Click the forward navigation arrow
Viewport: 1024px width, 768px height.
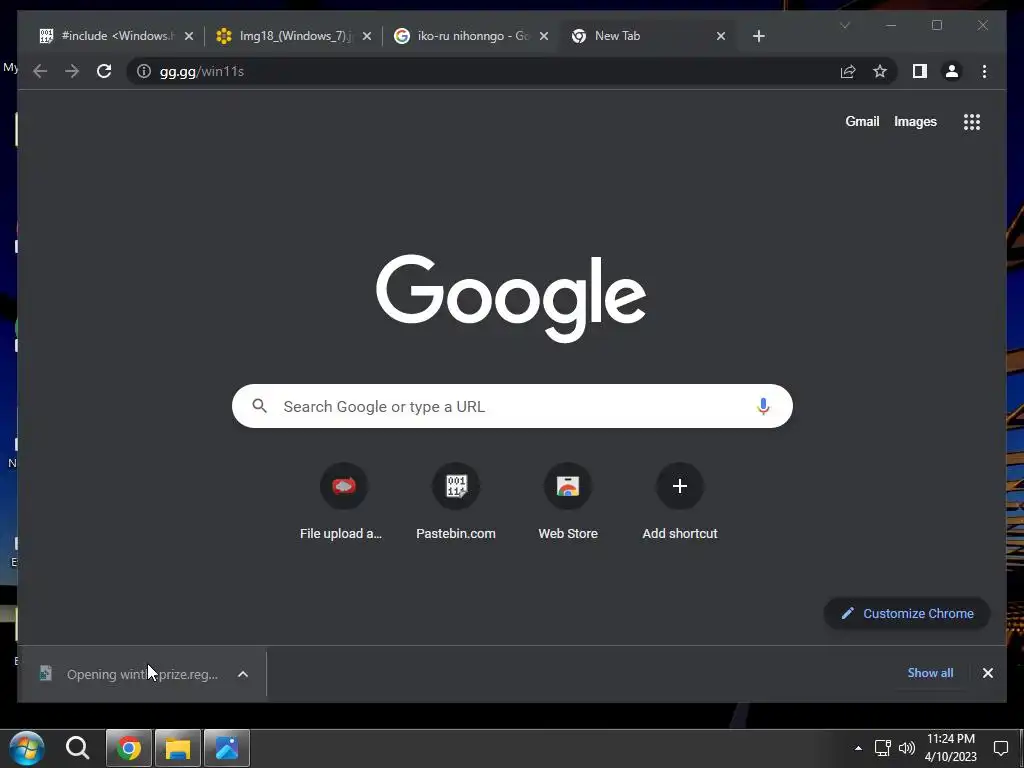(x=72, y=71)
